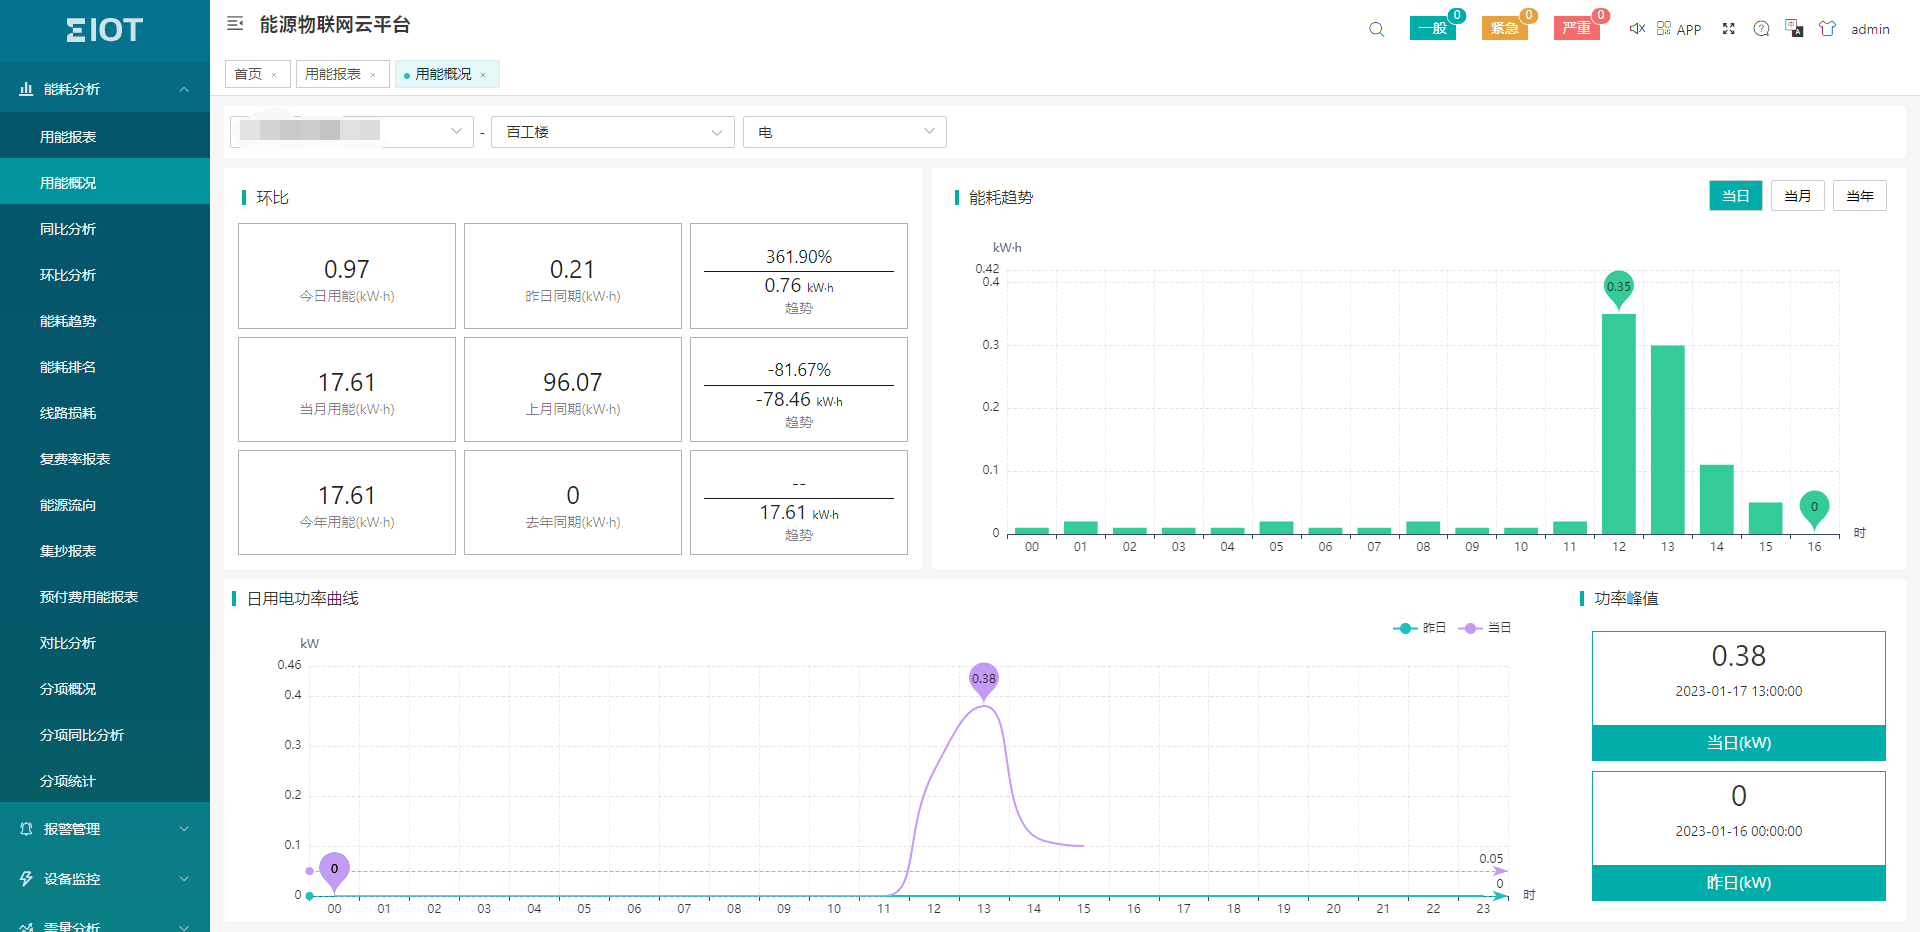Close the 用能概况 tab
The height and width of the screenshot is (932, 1920).
click(483, 75)
